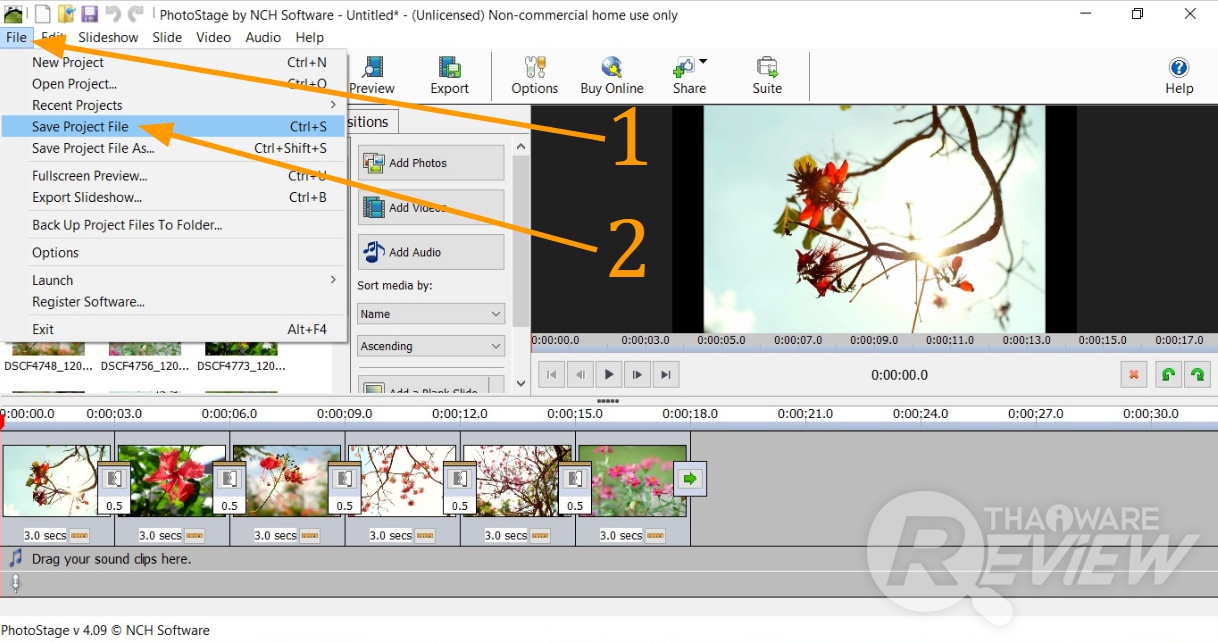Click the New Project icon in the title bar

click(43, 14)
